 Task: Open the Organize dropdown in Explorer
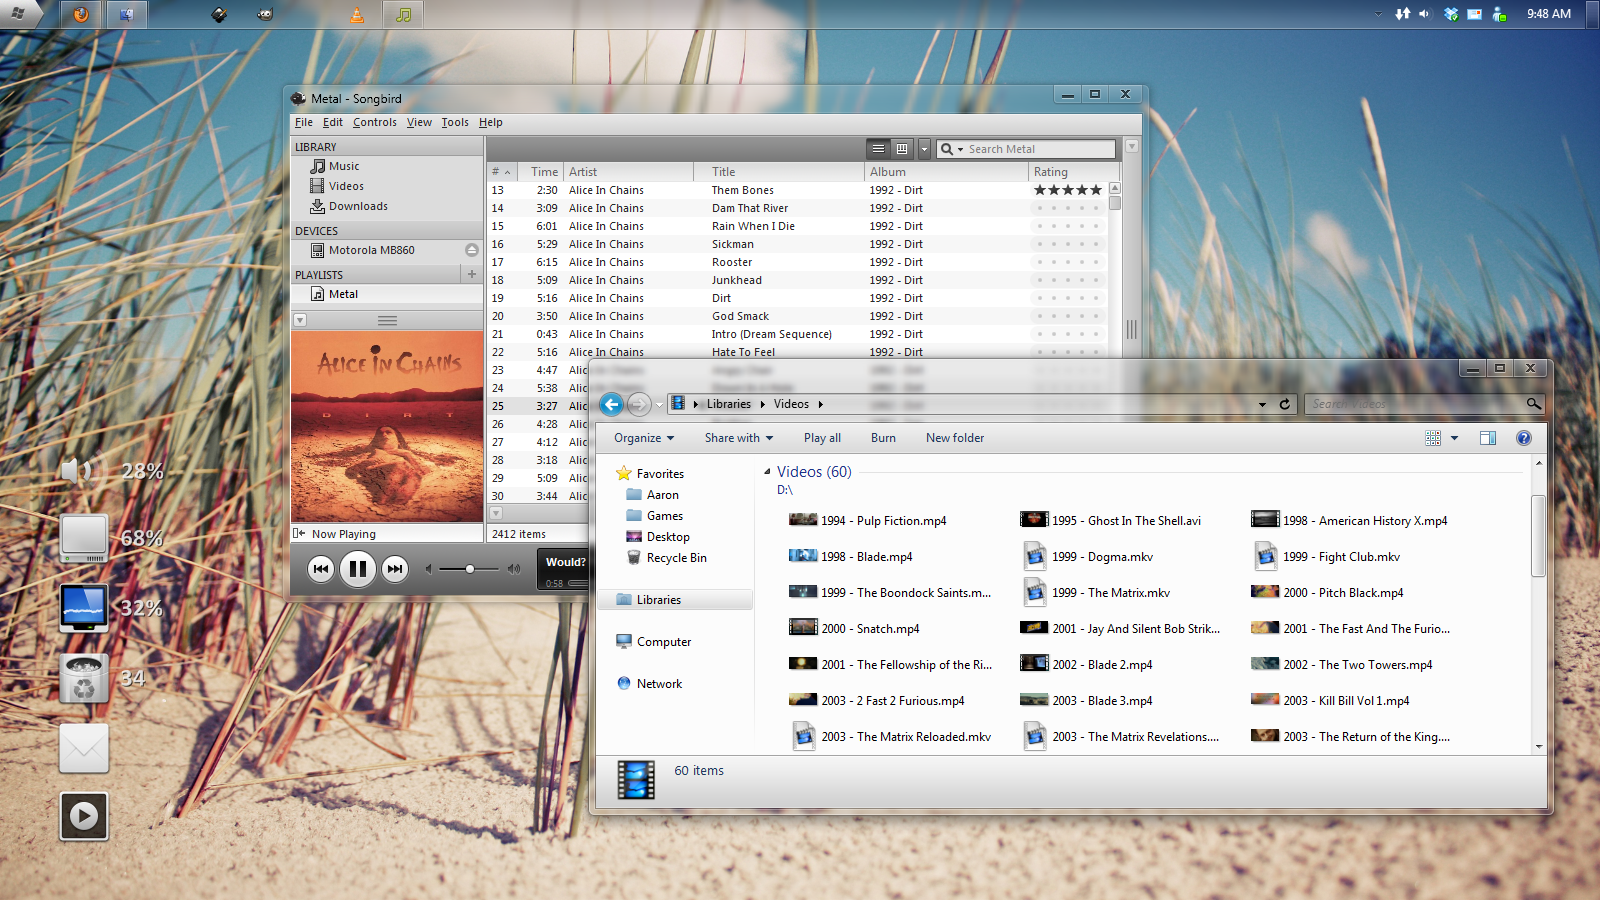[644, 438]
